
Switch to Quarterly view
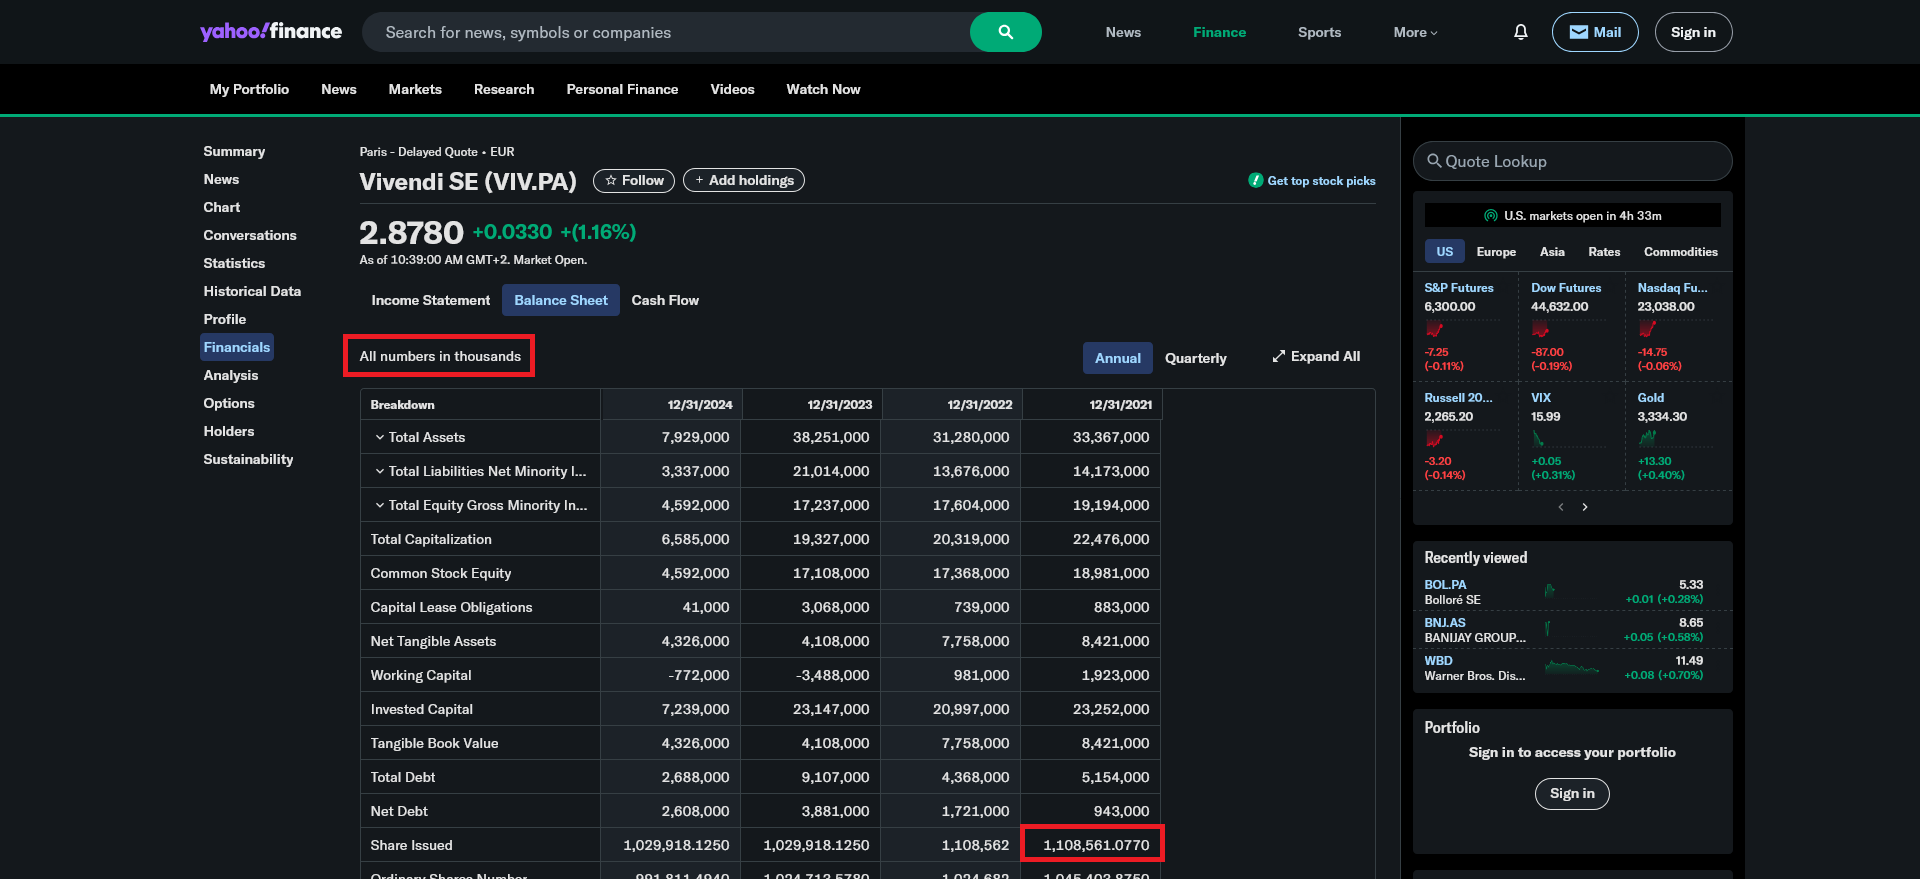point(1196,358)
